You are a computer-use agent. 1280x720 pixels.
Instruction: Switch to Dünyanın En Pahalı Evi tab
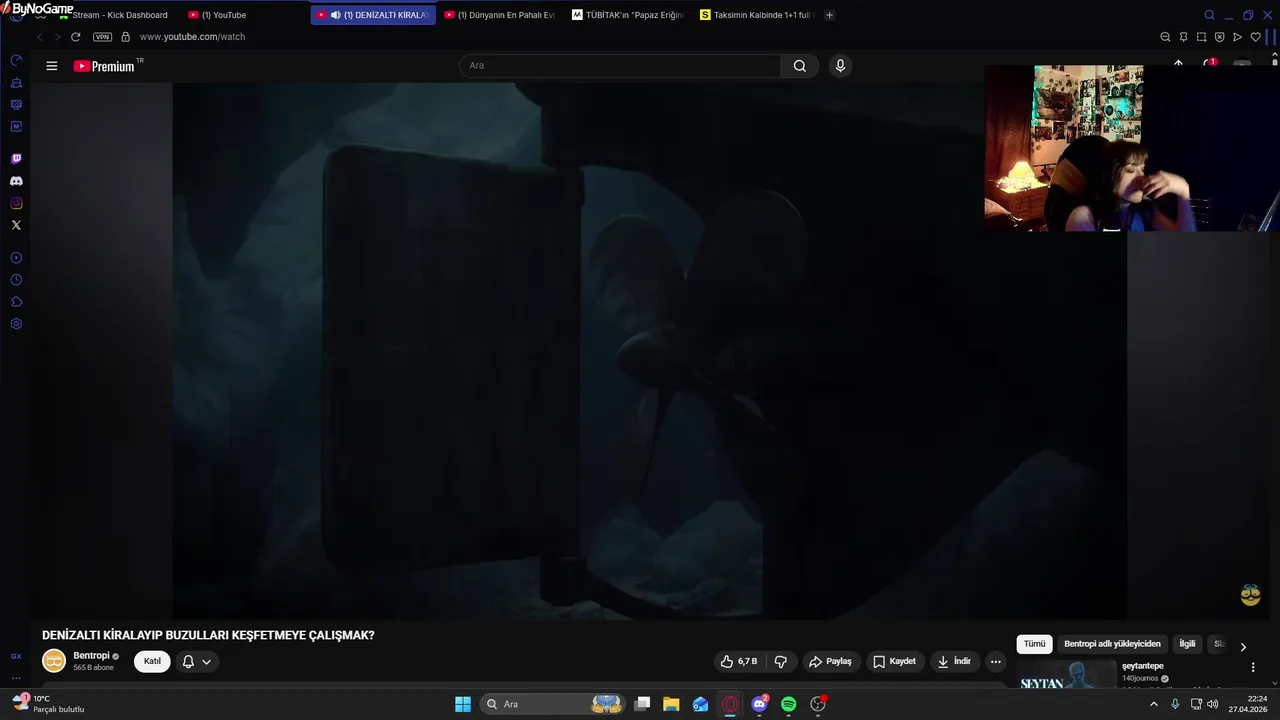pyautogui.click(x=500, y=15)
